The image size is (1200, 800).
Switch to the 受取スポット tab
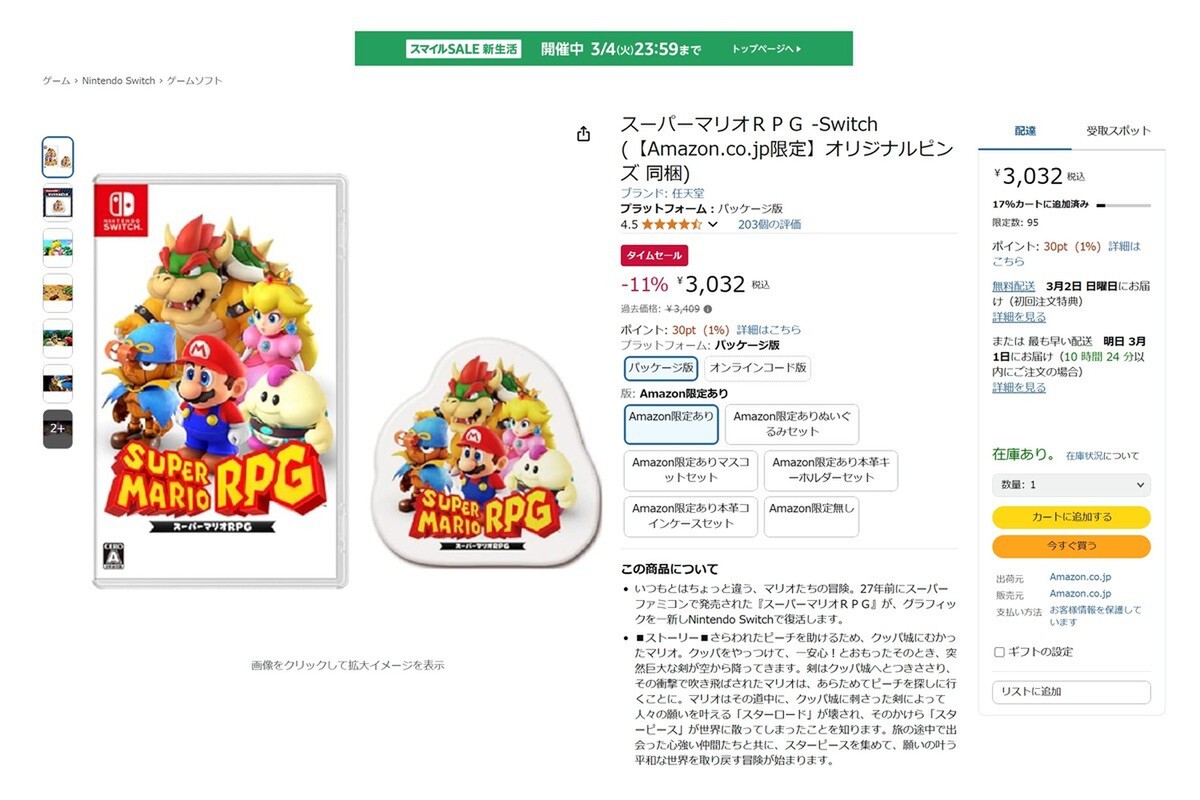pos(1118,131)
